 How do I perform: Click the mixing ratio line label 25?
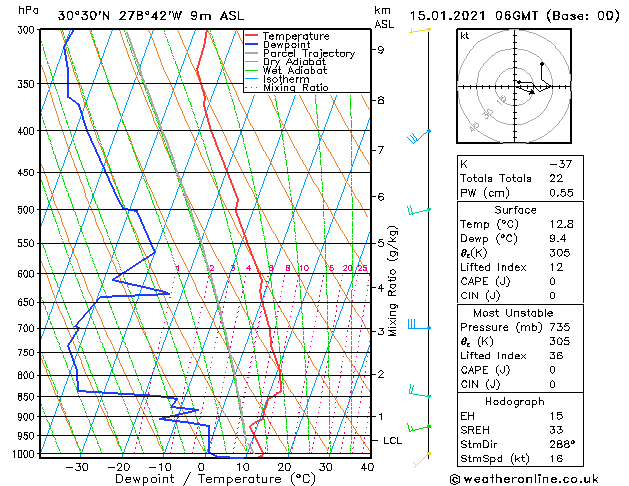click(362, 268)
